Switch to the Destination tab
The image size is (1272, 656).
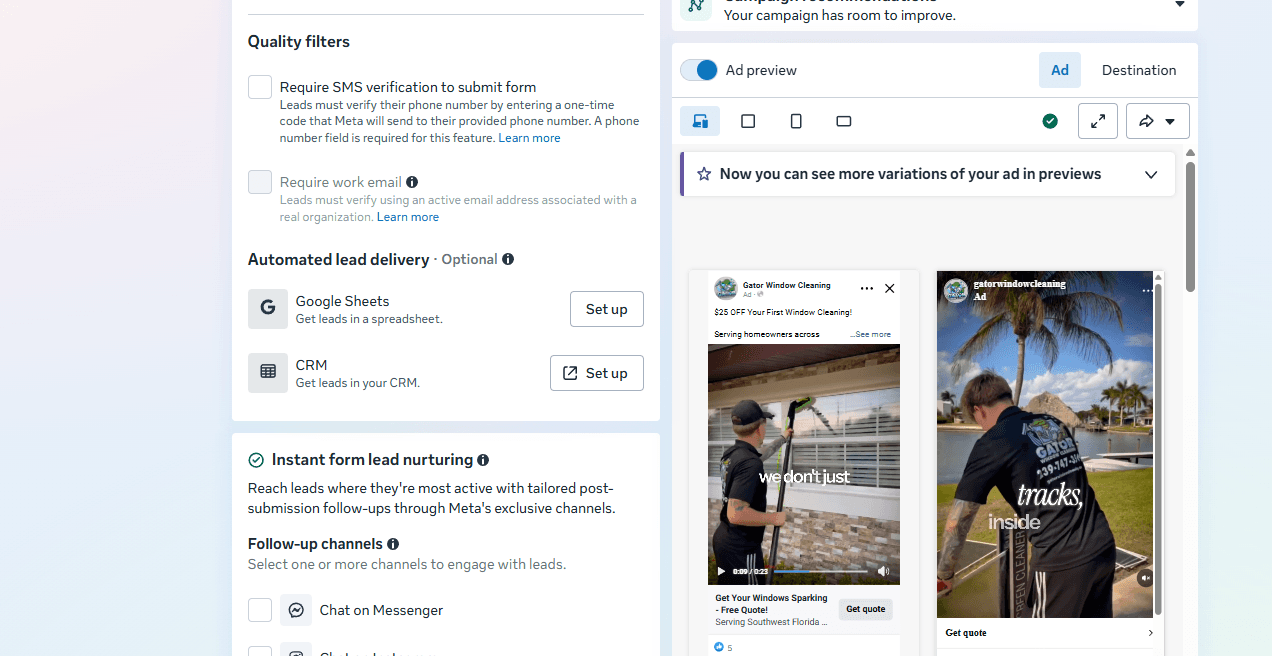pos(1139,70)
